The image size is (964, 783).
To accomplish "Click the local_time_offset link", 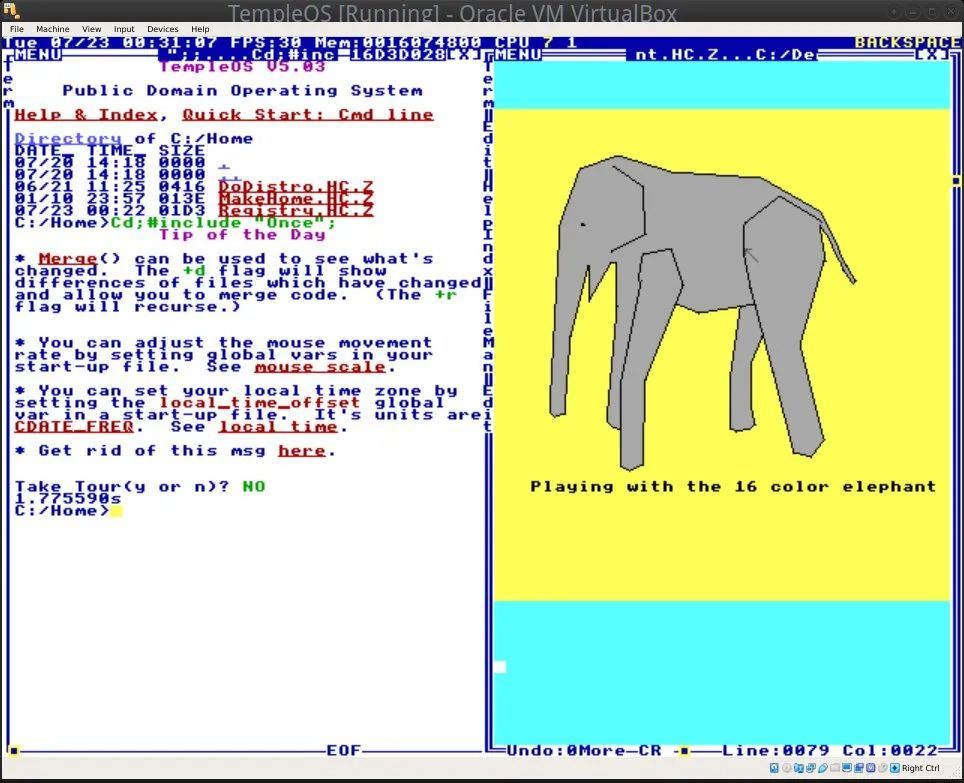I will 259,403.
